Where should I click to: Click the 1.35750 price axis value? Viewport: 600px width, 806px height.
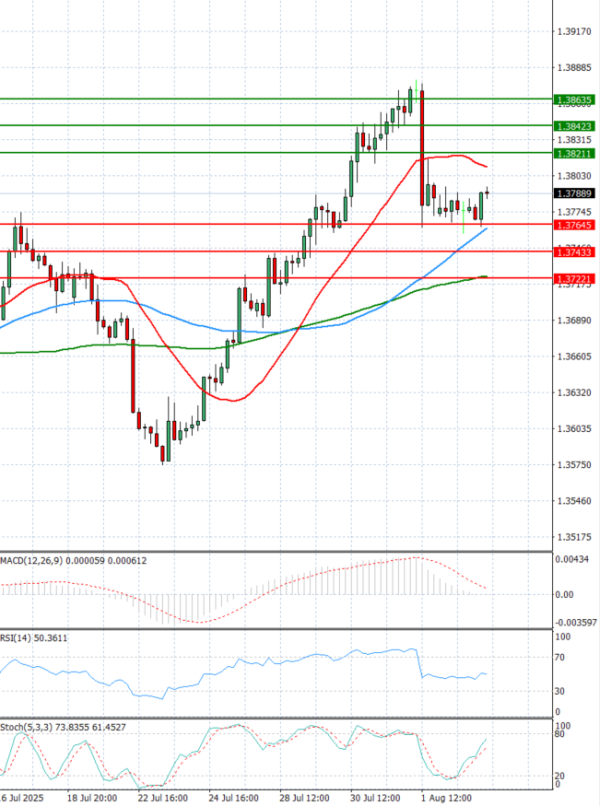(x=574, y=464)
